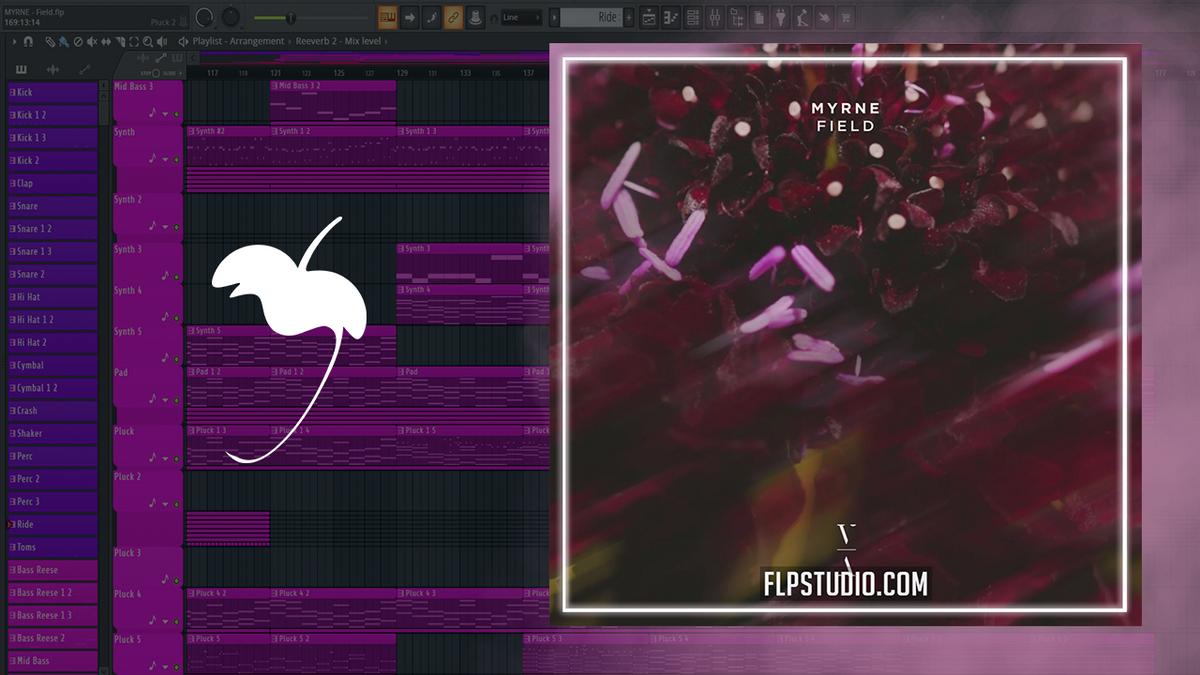Open the Piano roll window
The image size is (1200, 675).
(x=670, y=17)
